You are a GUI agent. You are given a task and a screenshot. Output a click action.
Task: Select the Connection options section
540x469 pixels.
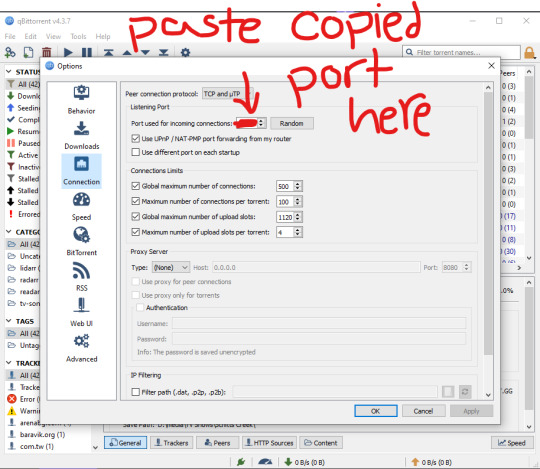pos(81,171)
